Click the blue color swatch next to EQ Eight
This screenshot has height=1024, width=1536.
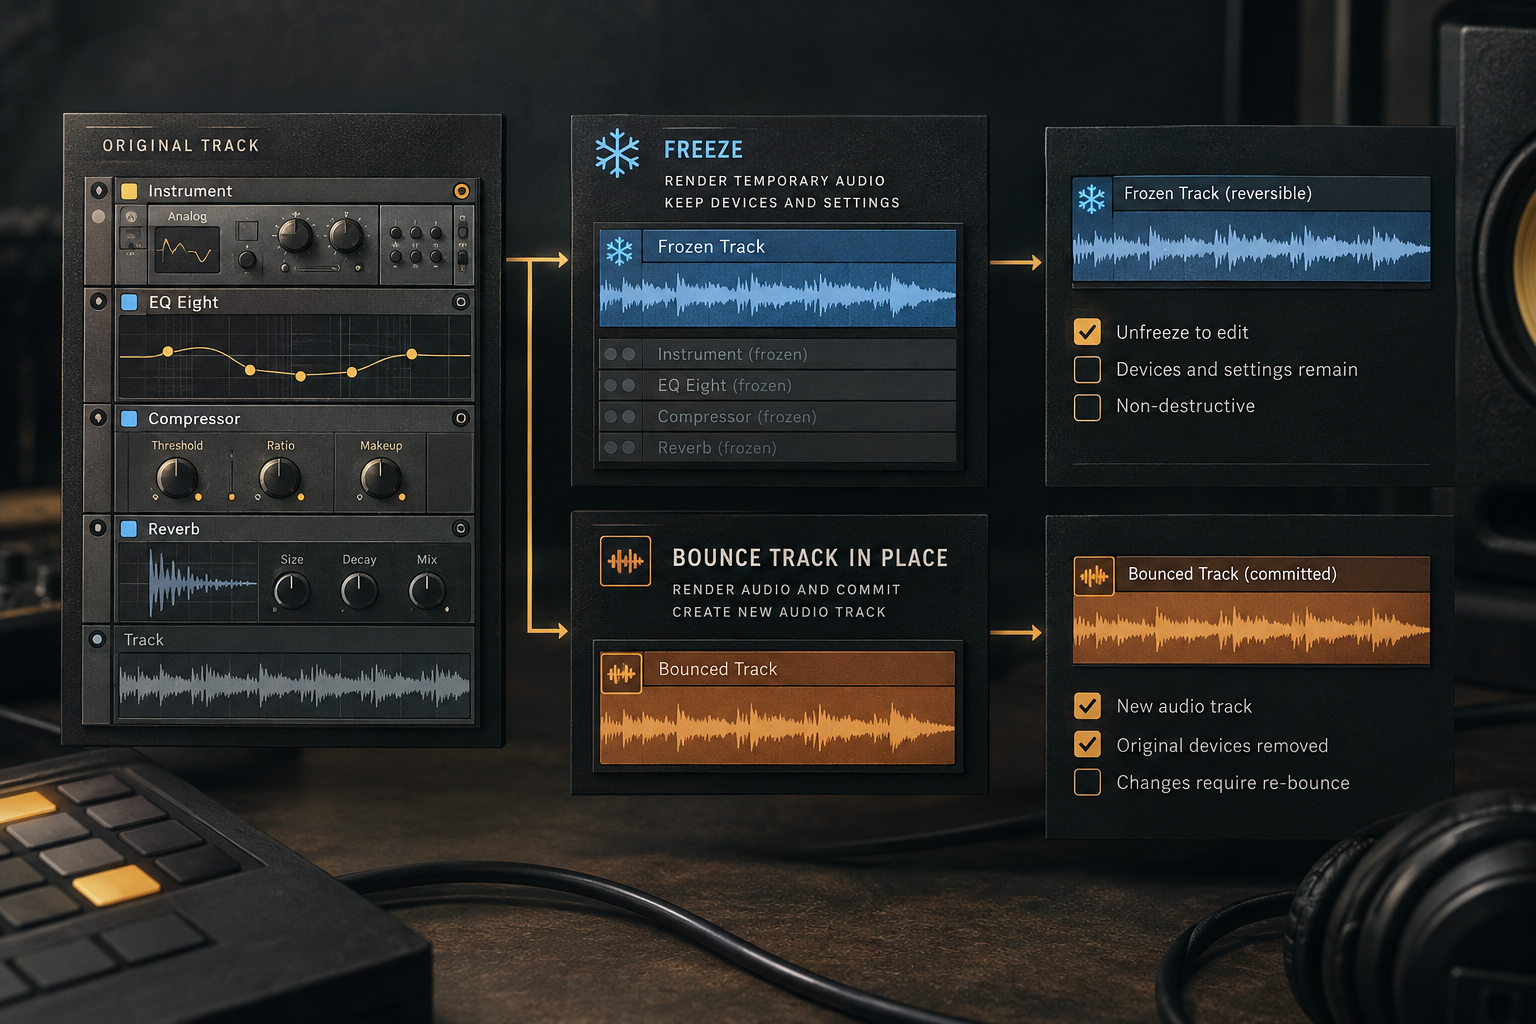129,302
